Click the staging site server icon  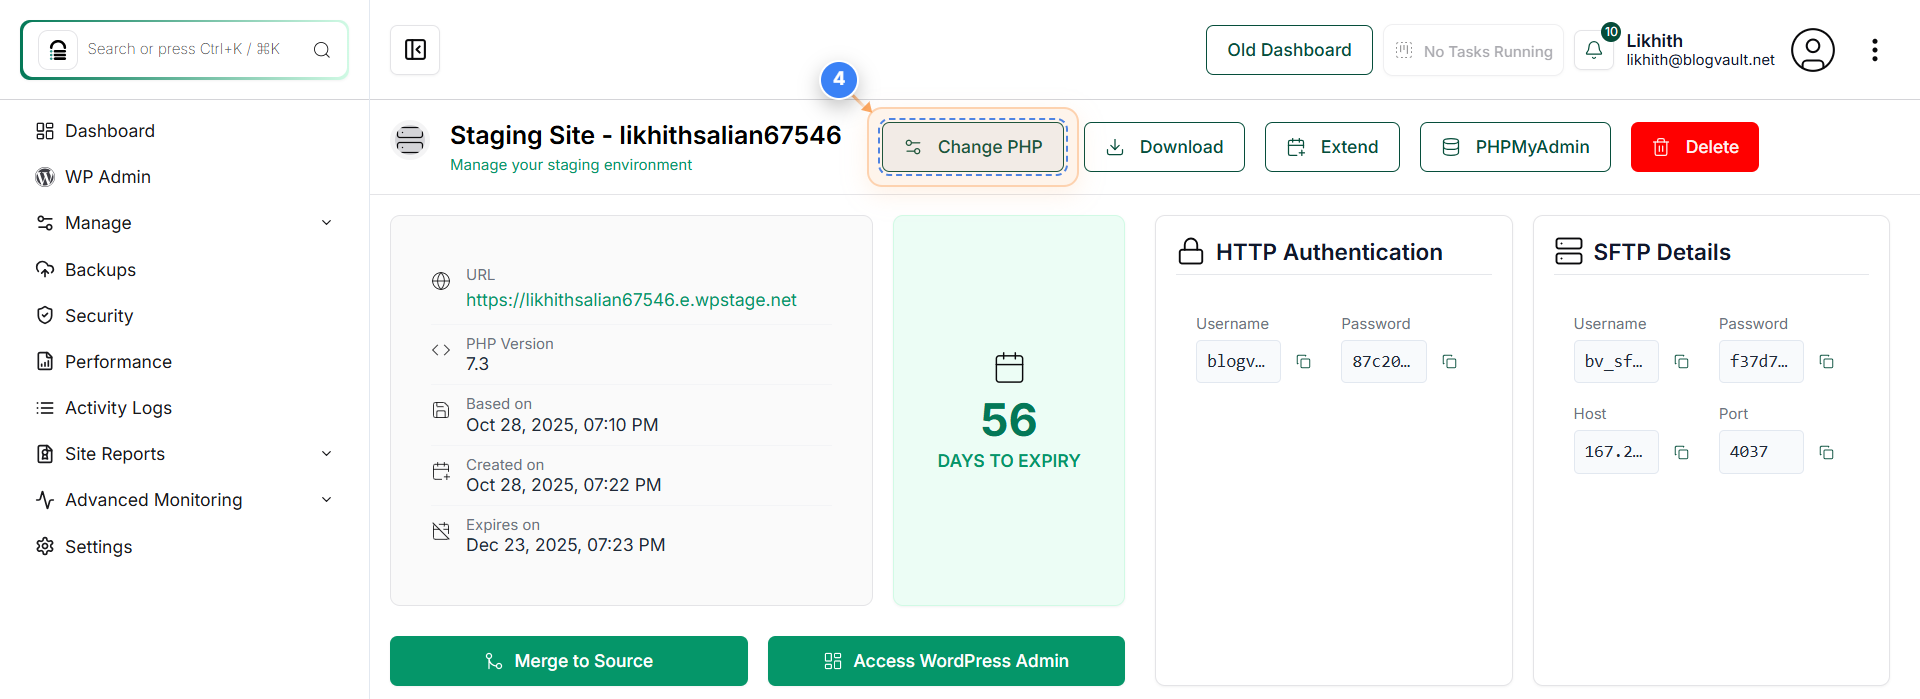410,139
